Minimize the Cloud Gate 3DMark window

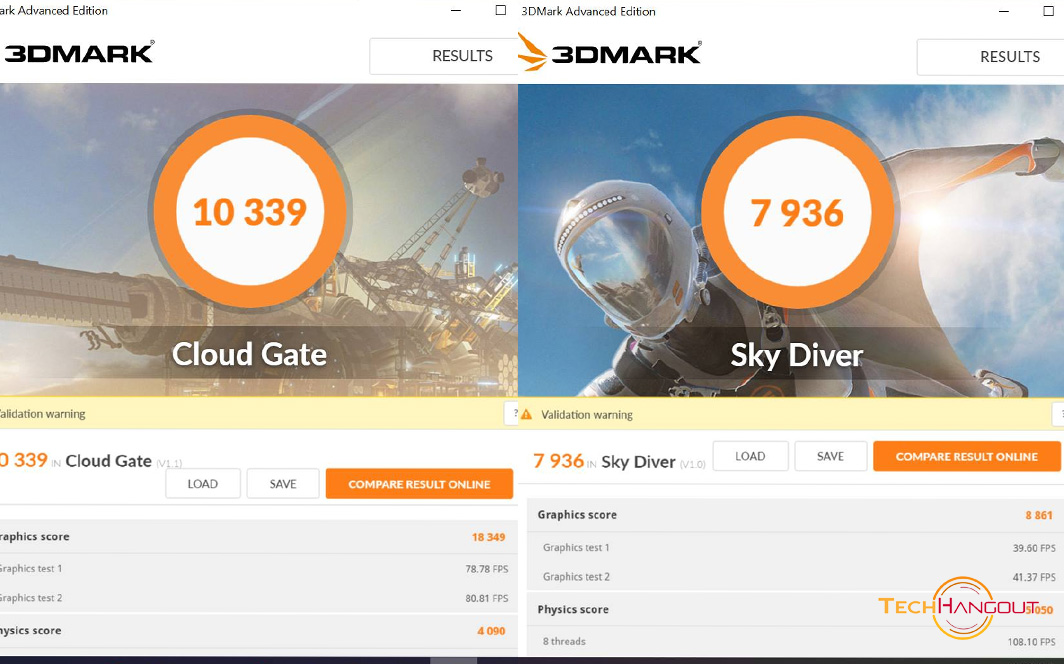click(456, 10)
